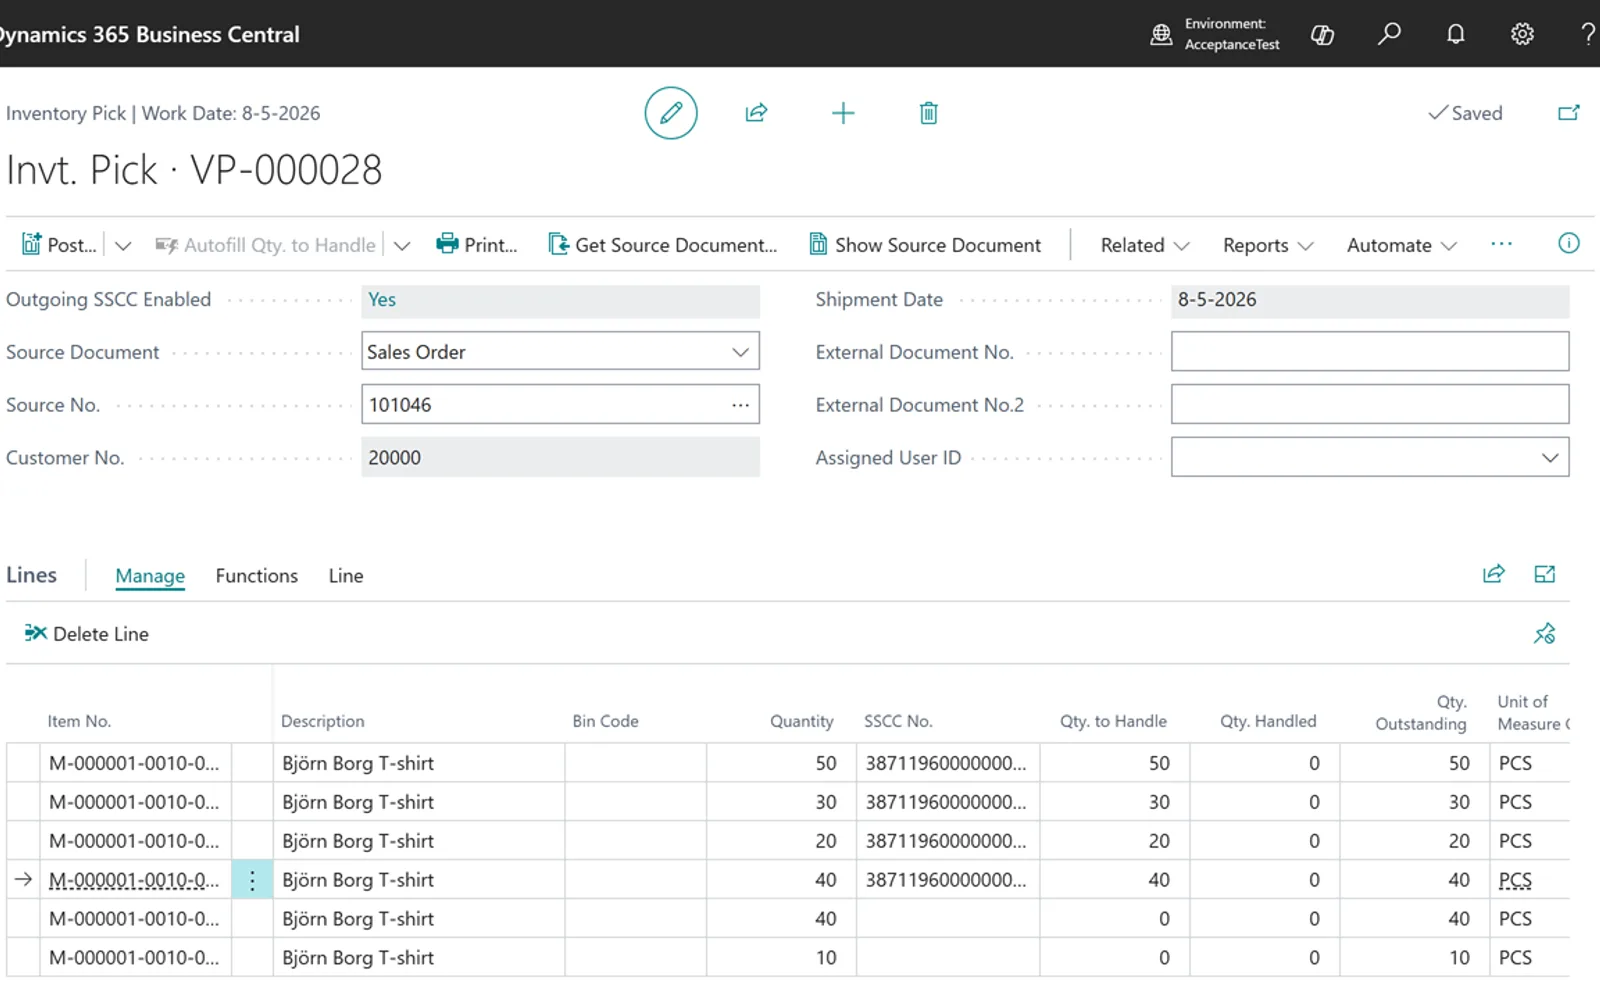Expand the Post dropdown arrow

point(123,246)
